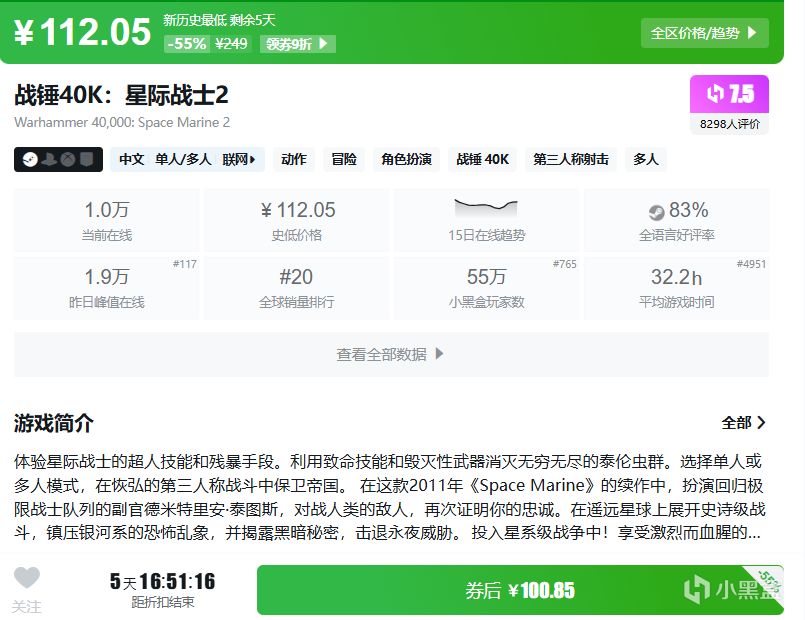Select the Epic platform icon
This screenshot has height=620, width=805.
(x=87, y=160)
